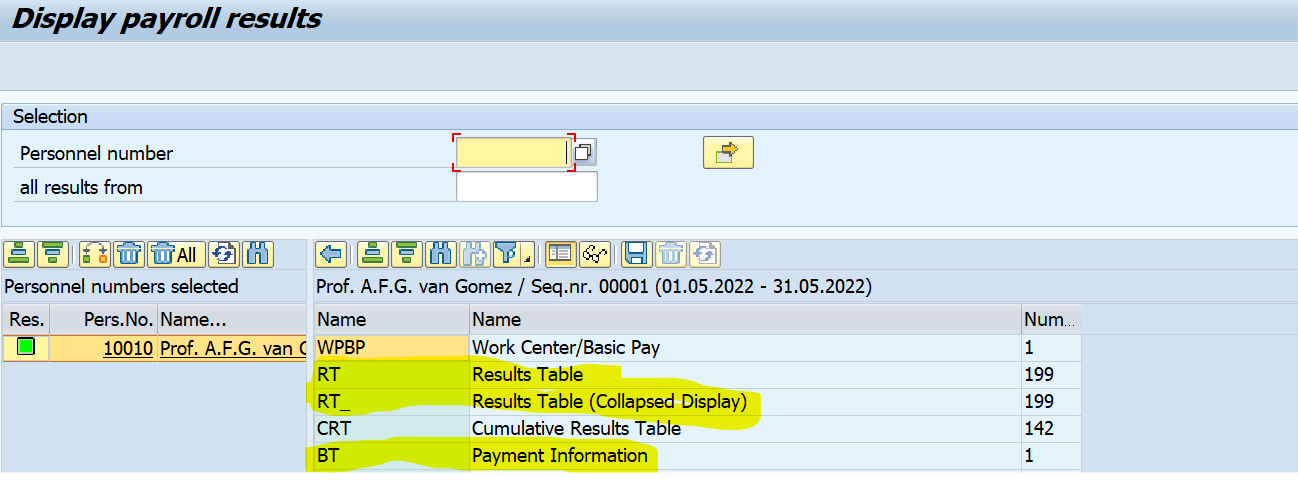Click the back arrow icon in right toolbar
The height and width of the screenshot is (481, 1298).
332,254
